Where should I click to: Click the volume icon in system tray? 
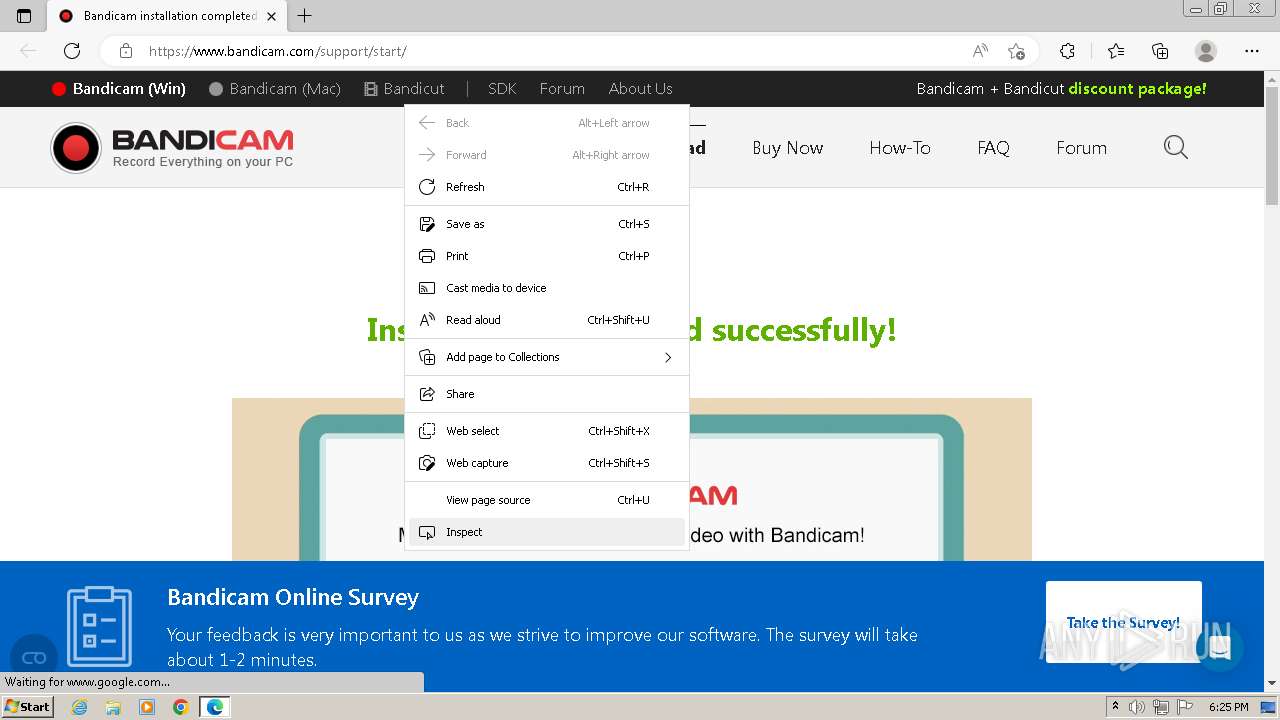point(1137,707)
